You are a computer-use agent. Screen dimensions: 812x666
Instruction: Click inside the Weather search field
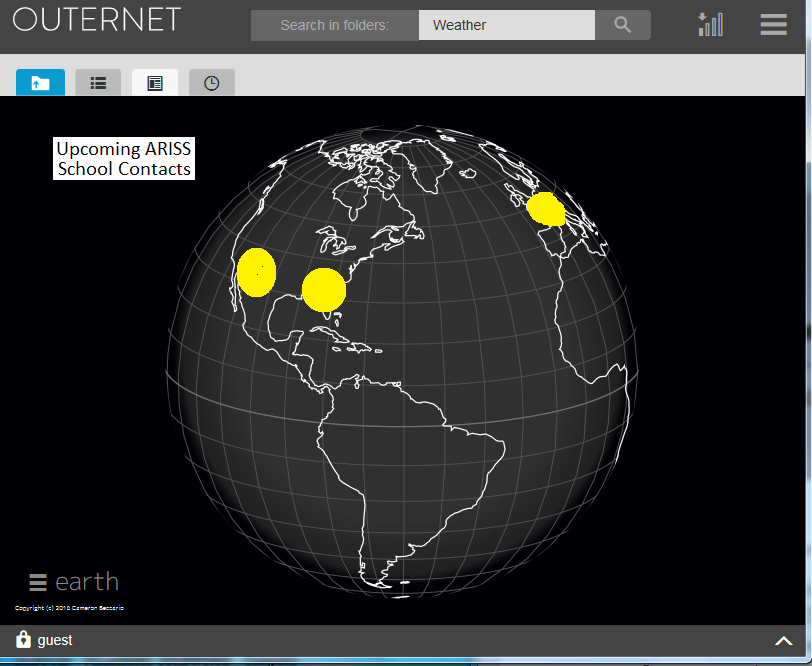(506, 25)
